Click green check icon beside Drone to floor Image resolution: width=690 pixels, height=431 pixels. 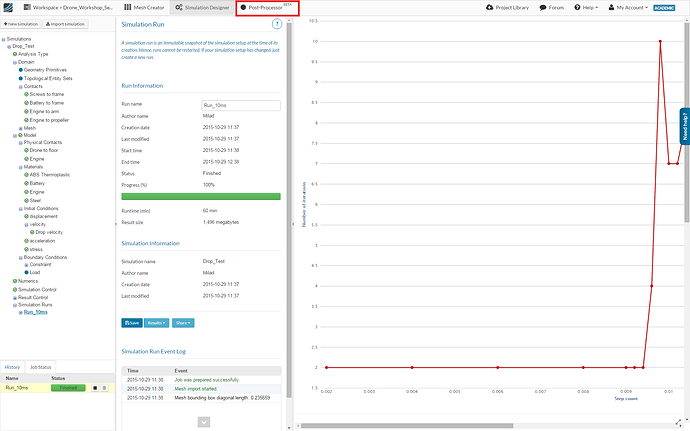coord(26,151)
